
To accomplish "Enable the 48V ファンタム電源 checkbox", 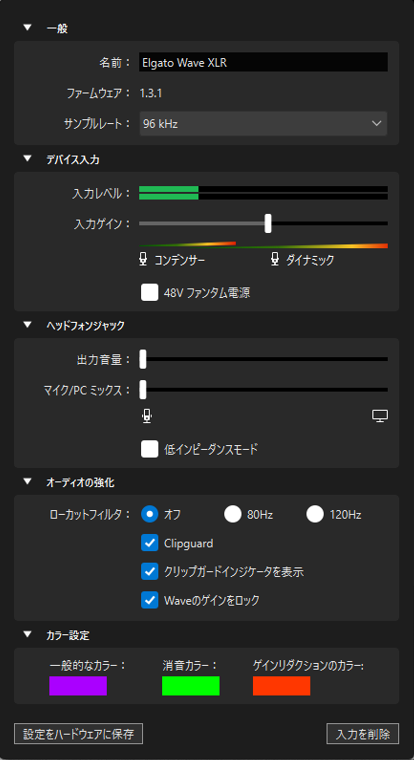I will click(150, 293).
